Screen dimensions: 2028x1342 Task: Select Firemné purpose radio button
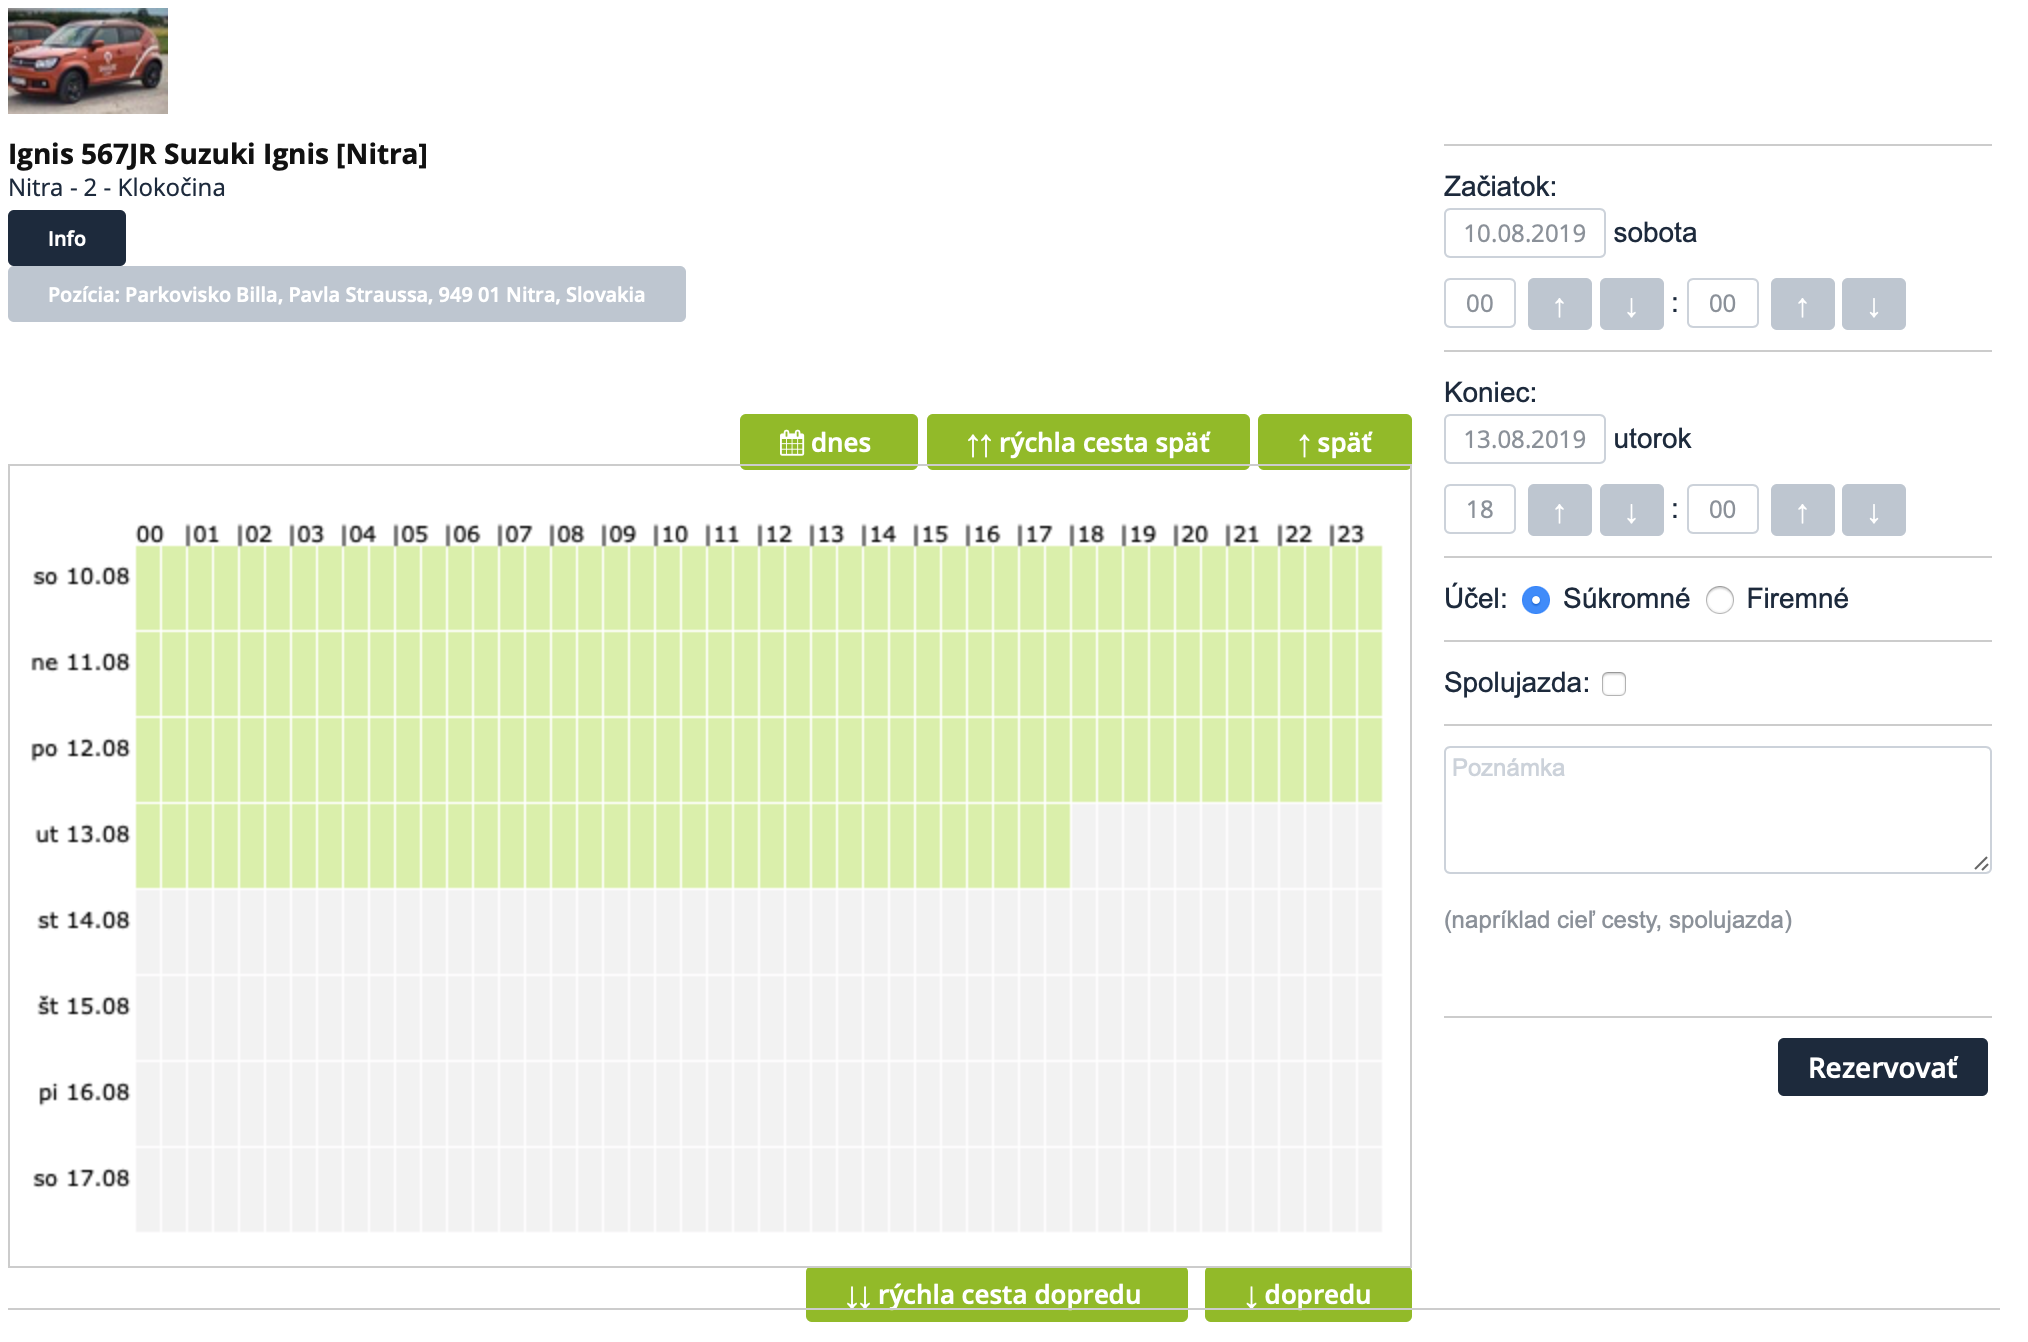(x=1719, y=600)
